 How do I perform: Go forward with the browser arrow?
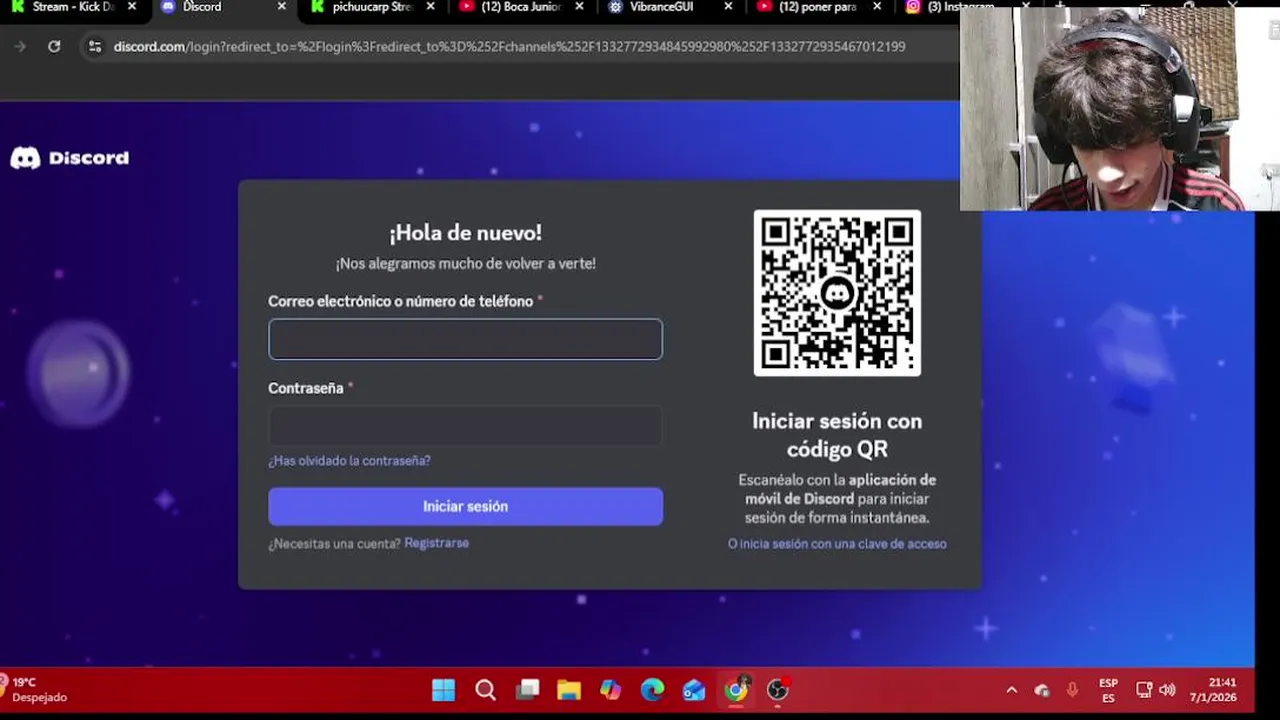click(x=20, y=46)
